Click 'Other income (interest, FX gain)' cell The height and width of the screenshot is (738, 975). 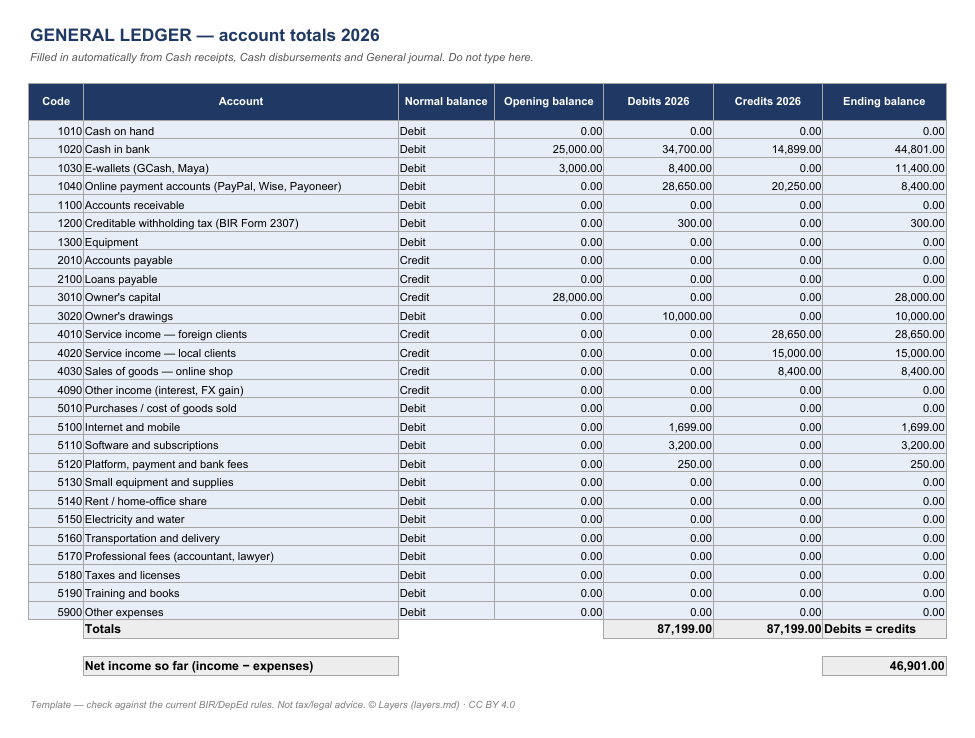pos(241,390)
